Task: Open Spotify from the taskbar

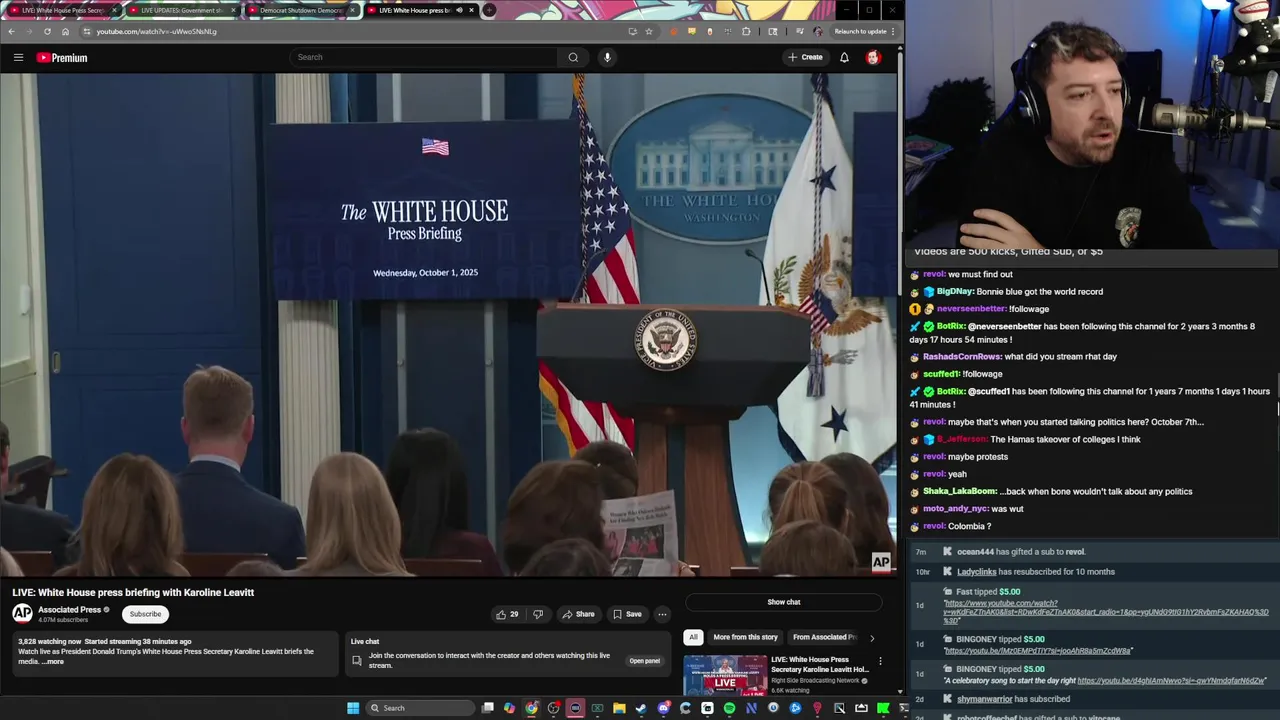Action: coord(729,708)
